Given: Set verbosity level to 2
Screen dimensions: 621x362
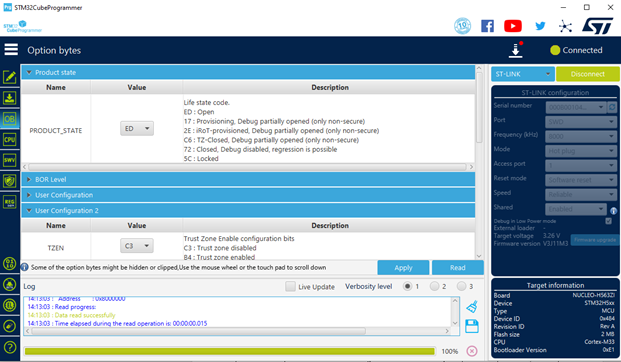Looking at the screenshot, I should pos(434,286).
